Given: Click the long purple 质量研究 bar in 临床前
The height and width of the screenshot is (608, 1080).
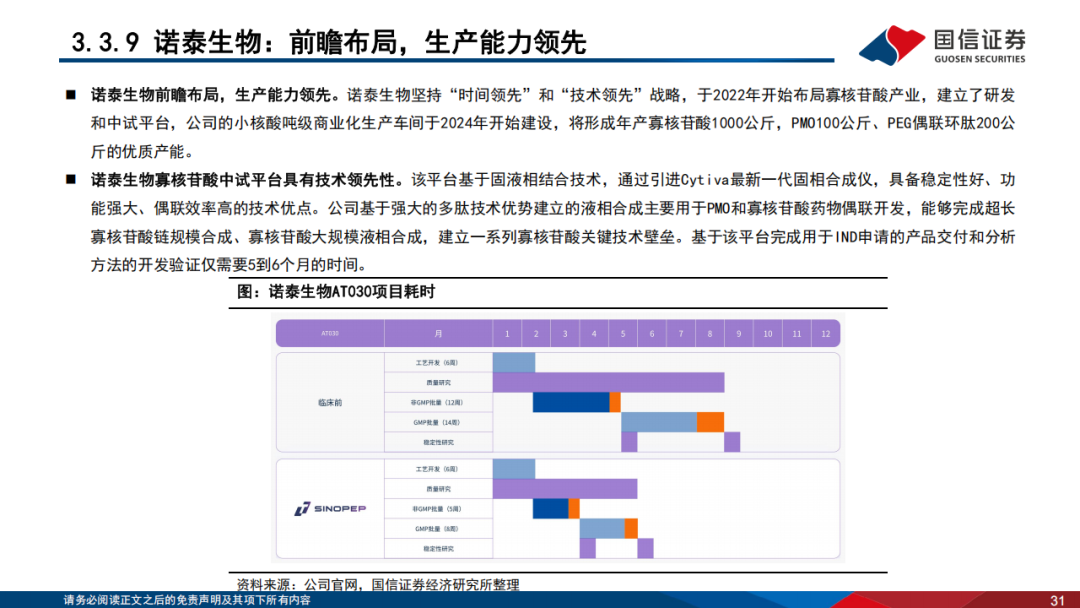Looking at the screenshot, I should click(x=608, y=382).
